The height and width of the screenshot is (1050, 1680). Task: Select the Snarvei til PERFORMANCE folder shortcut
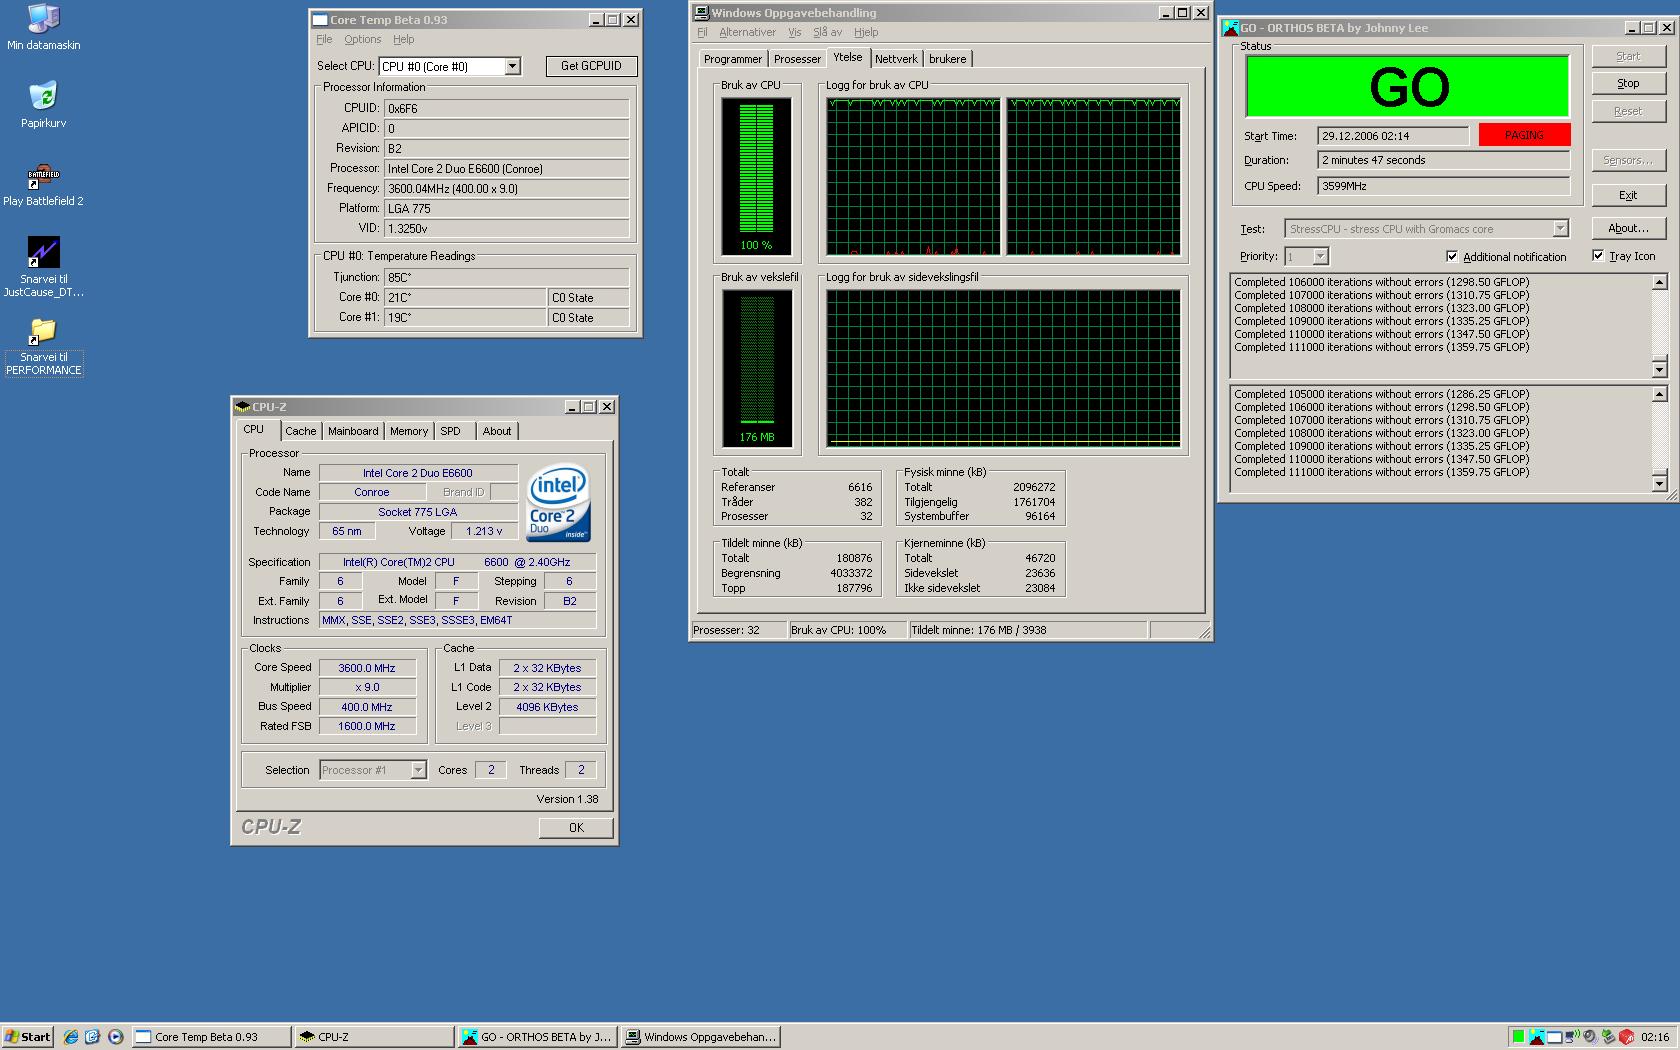point(43,345)
